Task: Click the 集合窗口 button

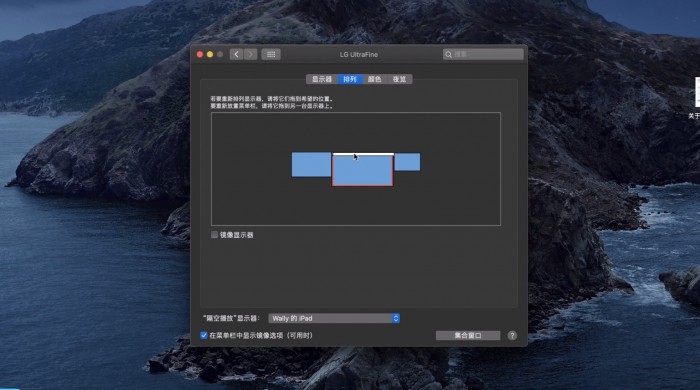Action: coord(468,336)
